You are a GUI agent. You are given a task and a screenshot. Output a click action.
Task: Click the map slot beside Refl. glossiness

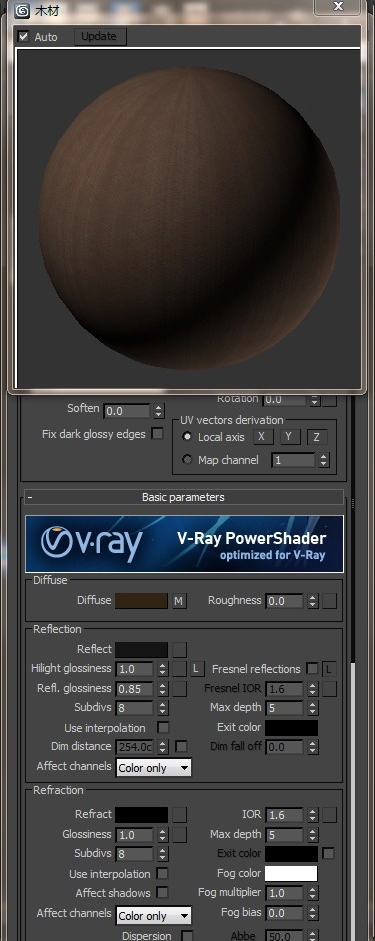[179, 688]
